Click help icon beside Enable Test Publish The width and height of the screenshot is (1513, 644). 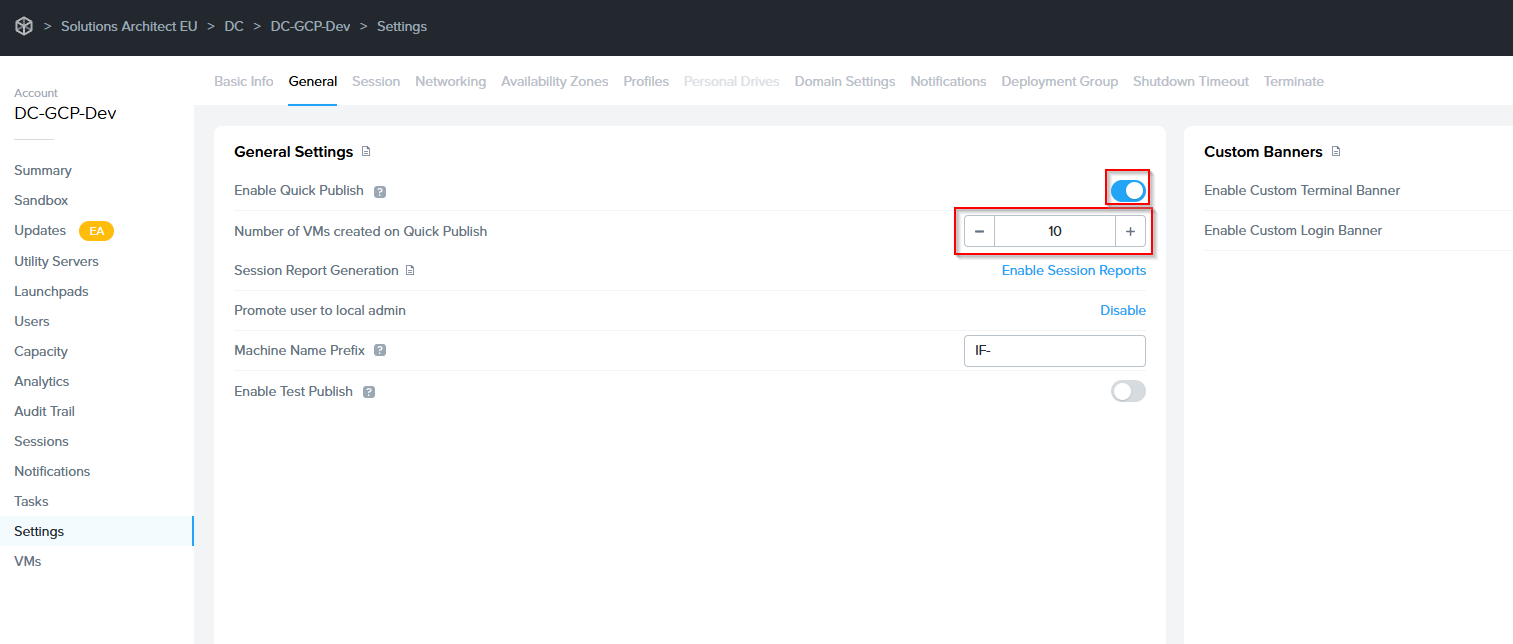(x=369, y=392)
